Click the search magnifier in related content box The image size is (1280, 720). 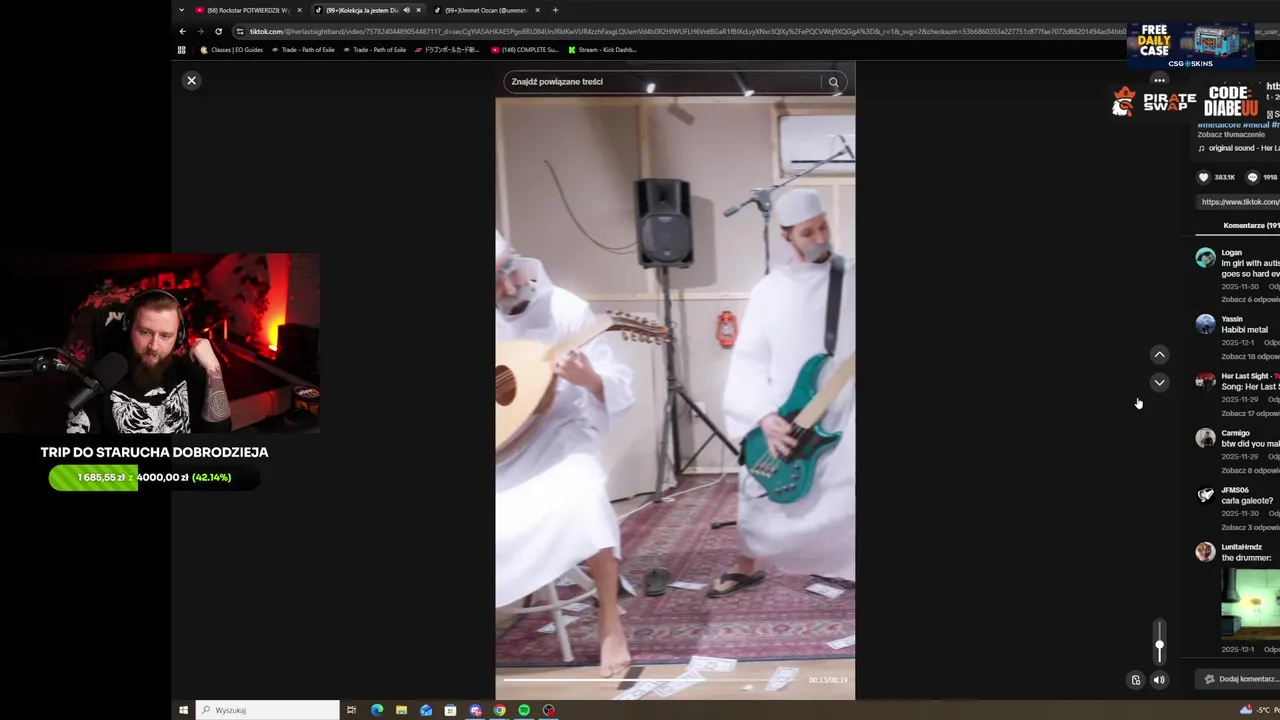pyautogui.click(x=833, y=82)
